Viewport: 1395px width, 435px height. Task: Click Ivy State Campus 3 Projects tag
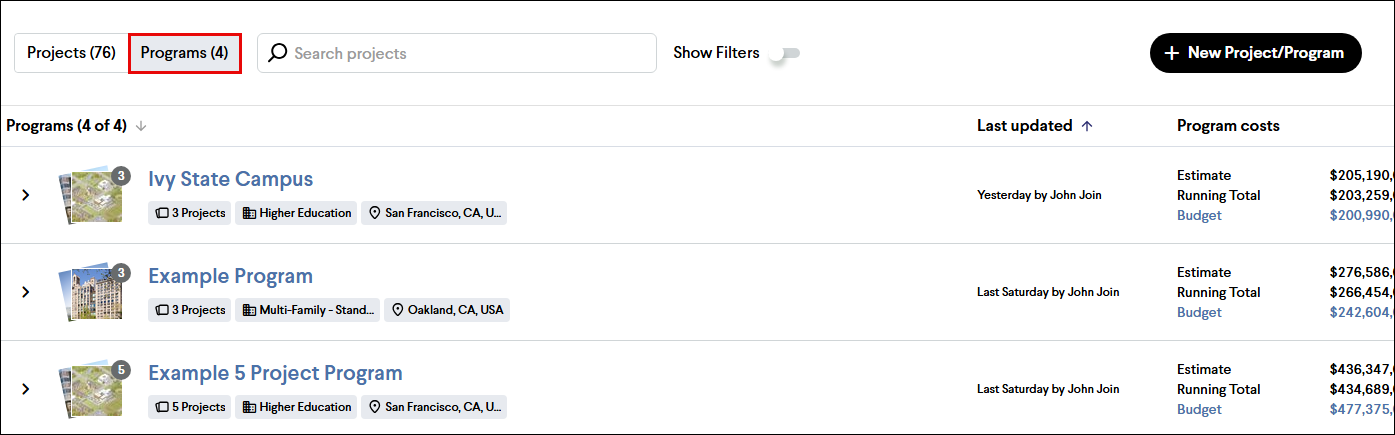point(190,213)
